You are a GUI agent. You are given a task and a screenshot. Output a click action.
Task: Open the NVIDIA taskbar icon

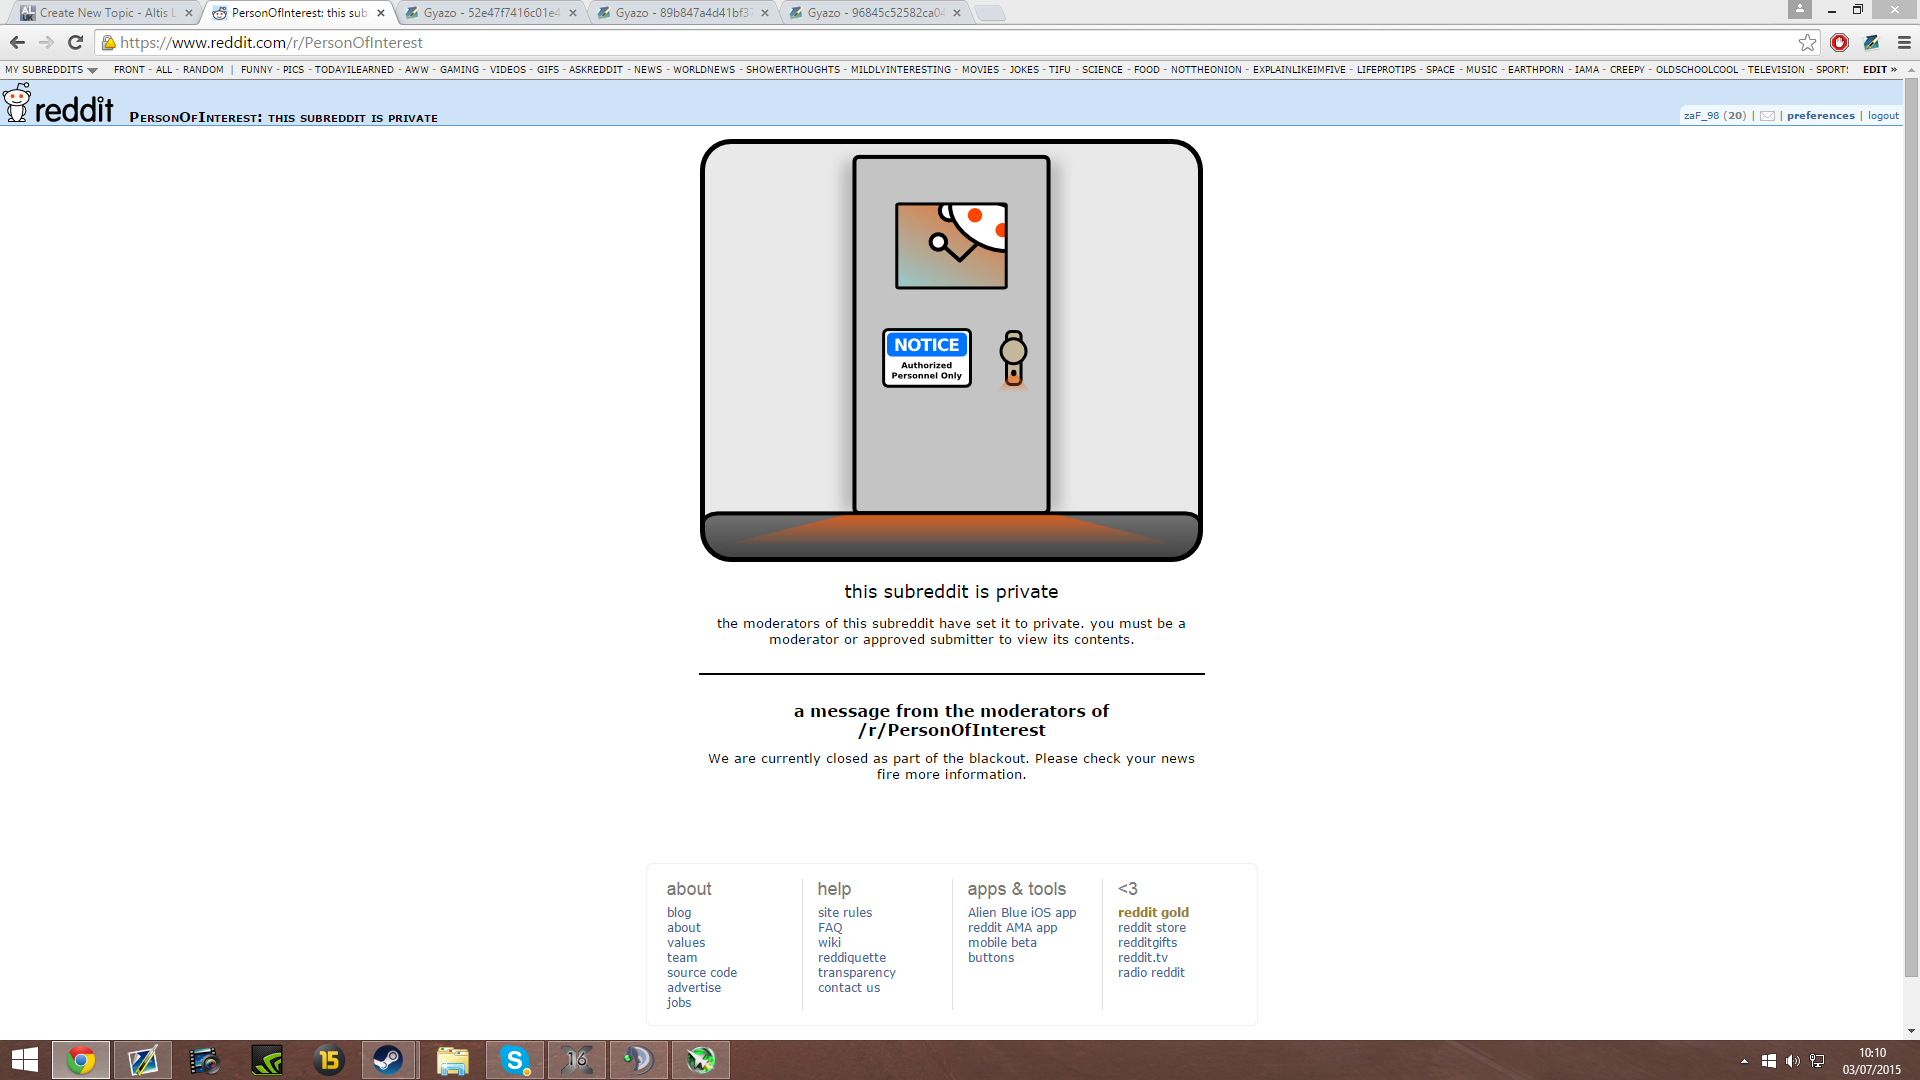267,1060
